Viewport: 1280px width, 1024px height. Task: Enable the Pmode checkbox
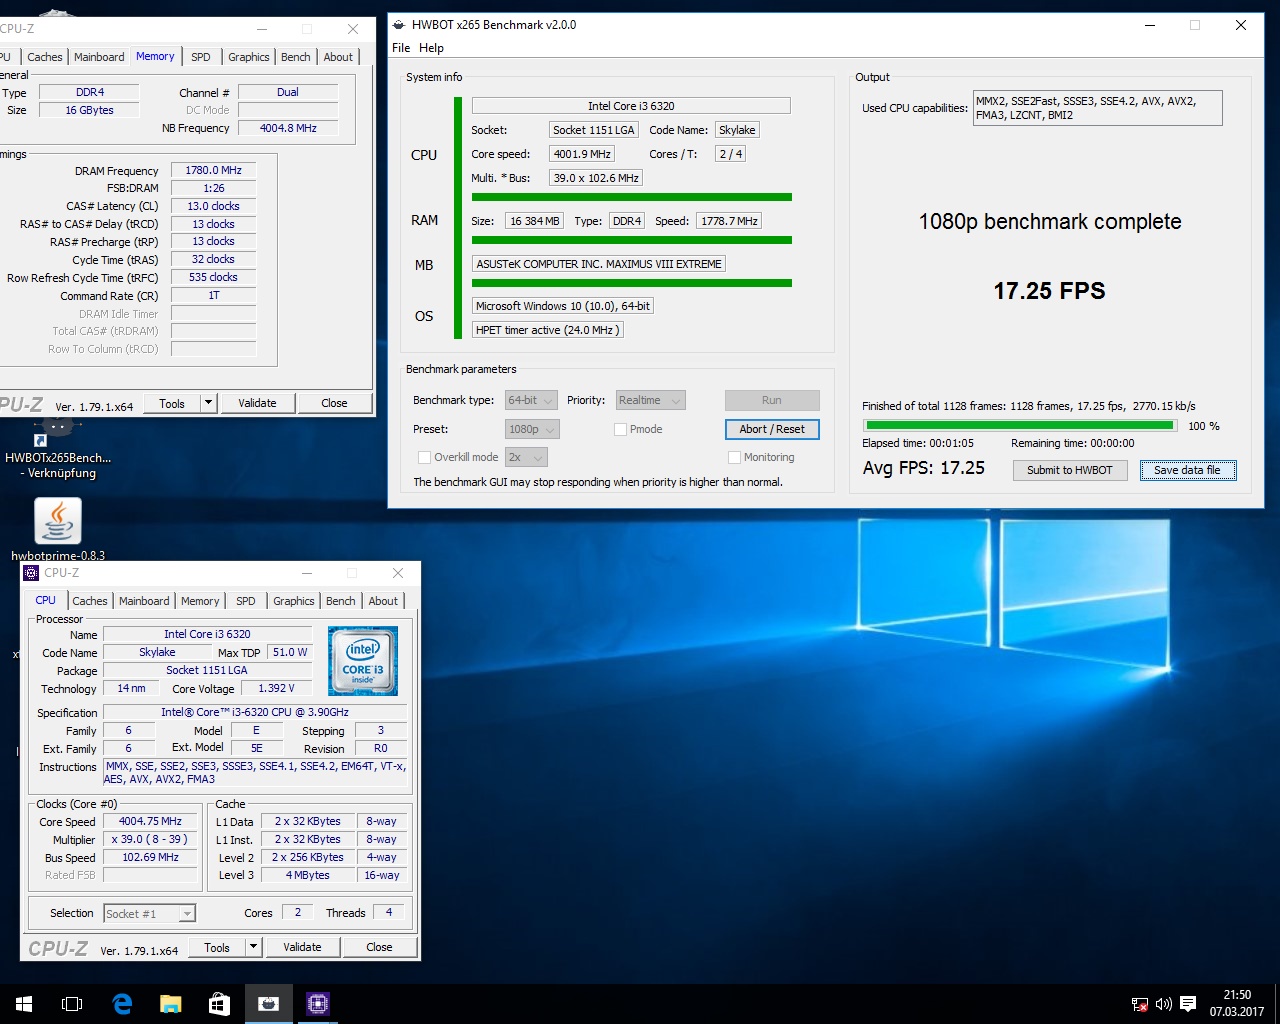(620, 429)
